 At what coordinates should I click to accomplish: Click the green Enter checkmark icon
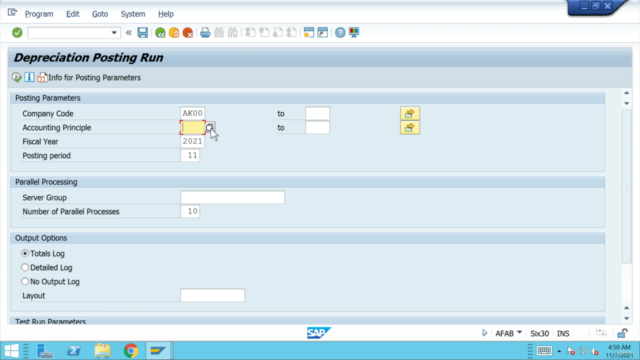point(17,33)
